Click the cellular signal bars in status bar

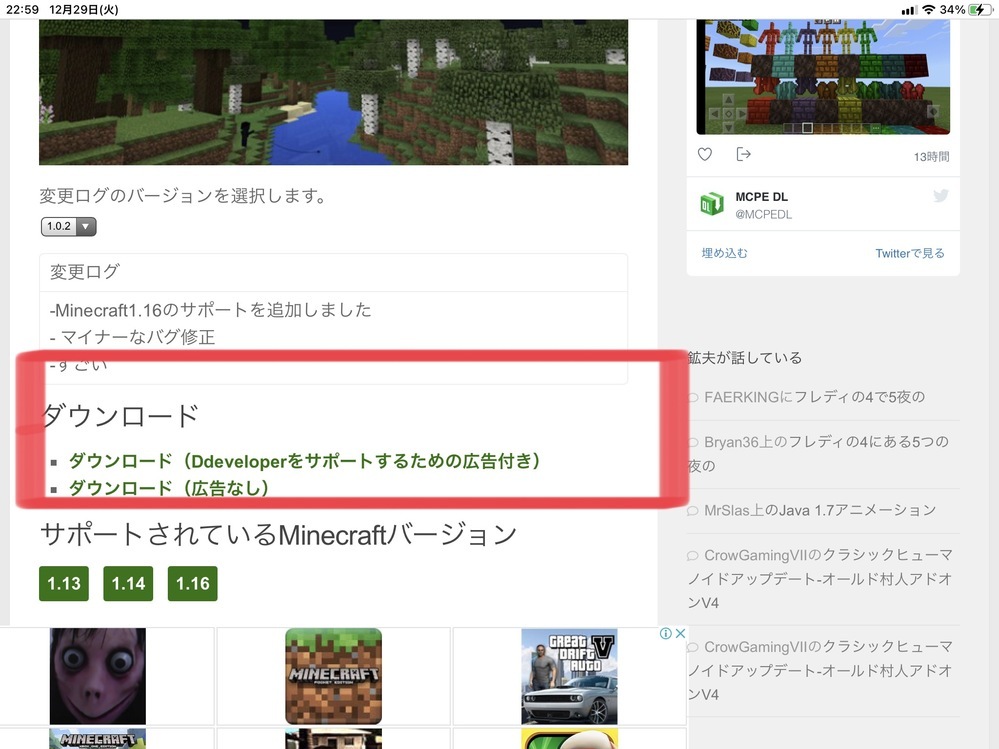pos(909,10)
